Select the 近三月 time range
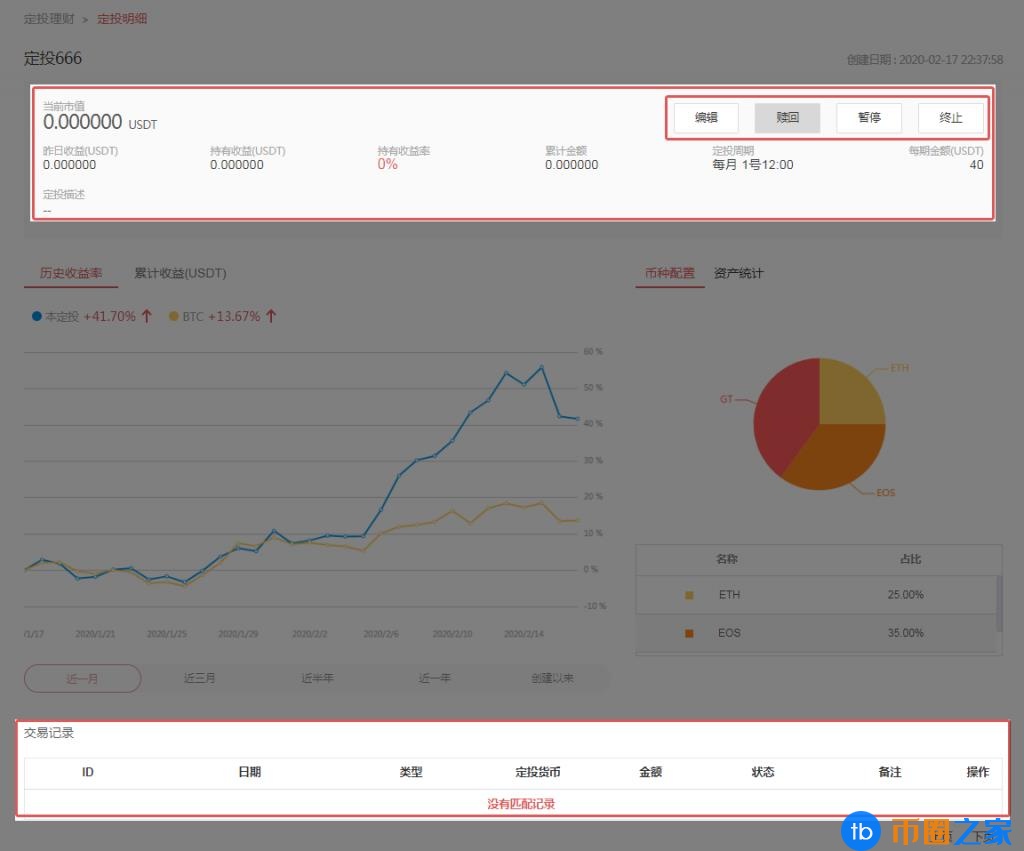Image resolution: width=1024 pixels, height=851 pixels. [200, 678]
